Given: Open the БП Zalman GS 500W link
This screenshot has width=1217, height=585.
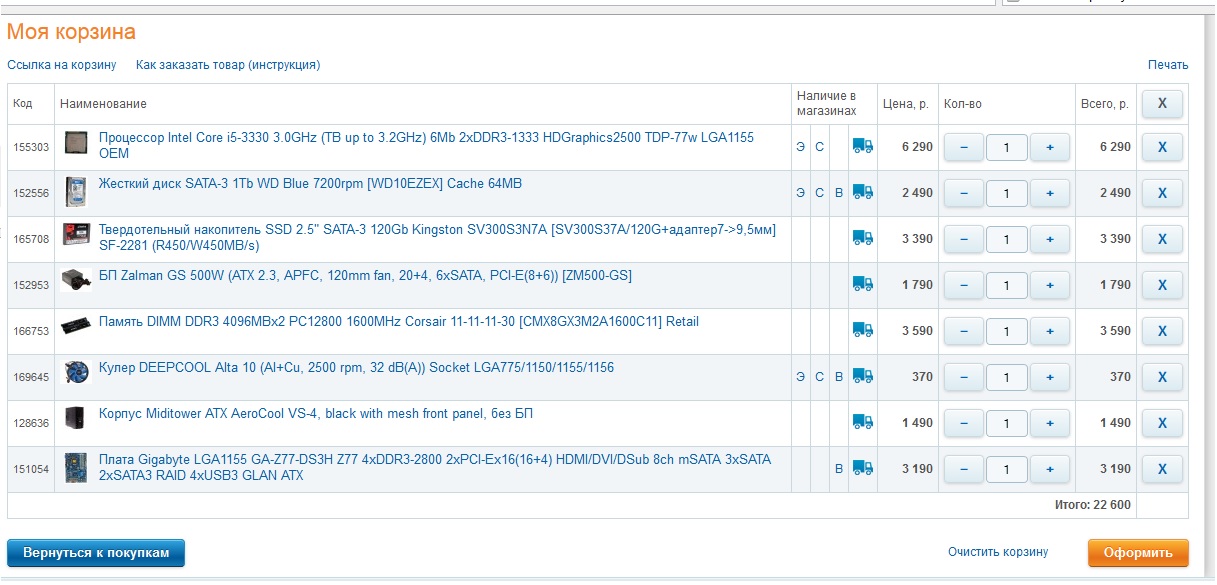Looking at the screenshot, I should coord(365,276).
